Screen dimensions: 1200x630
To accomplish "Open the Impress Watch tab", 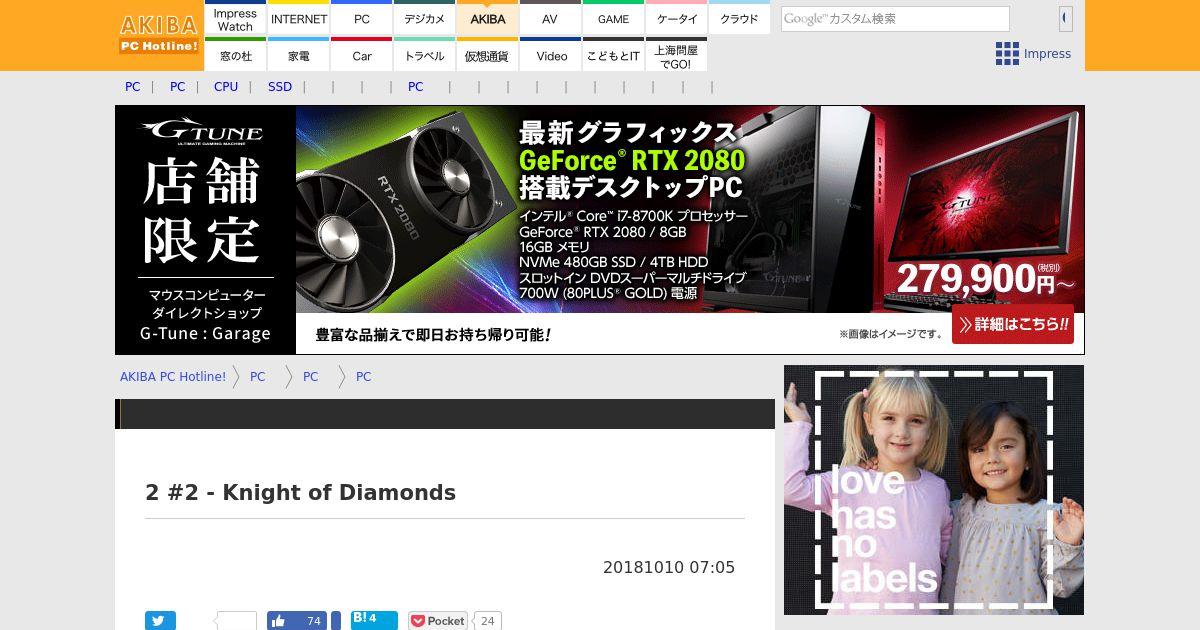I will [236, 19].
